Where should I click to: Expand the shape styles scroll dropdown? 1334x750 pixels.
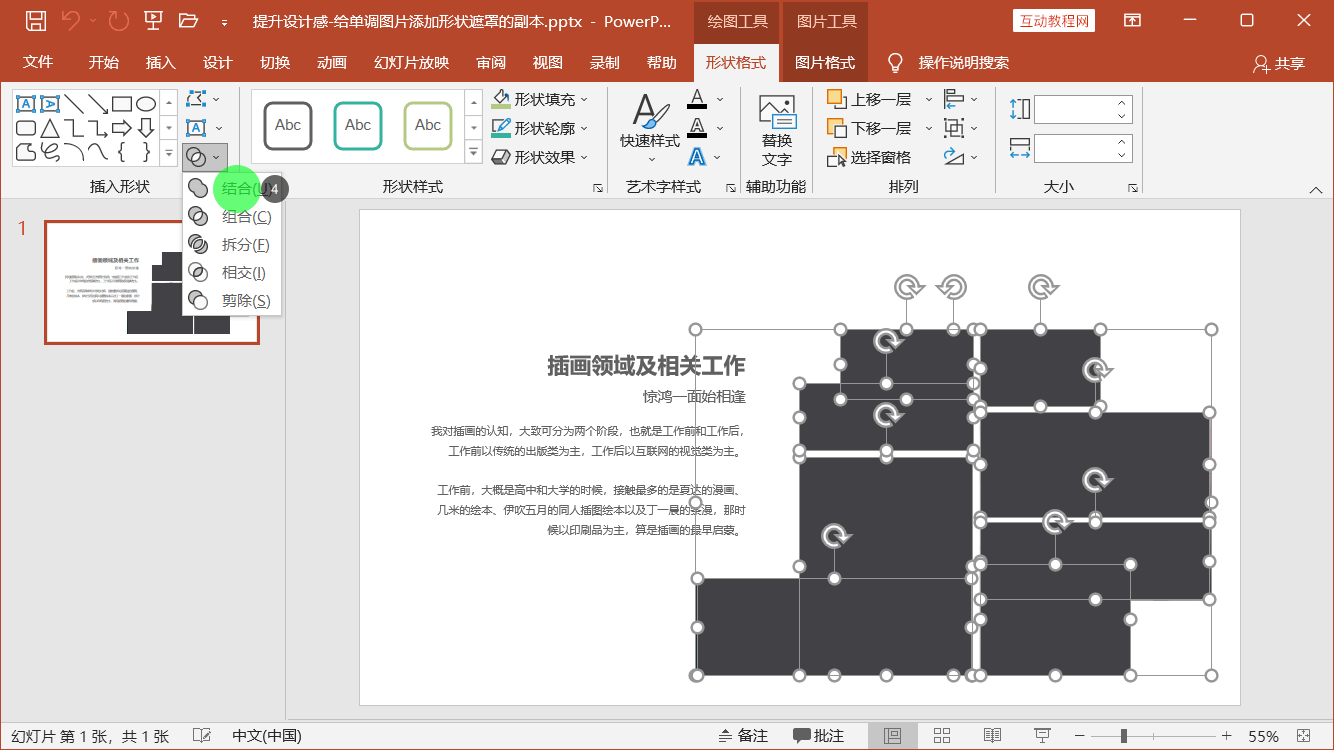pyautogui.click(x=472, y=152)
